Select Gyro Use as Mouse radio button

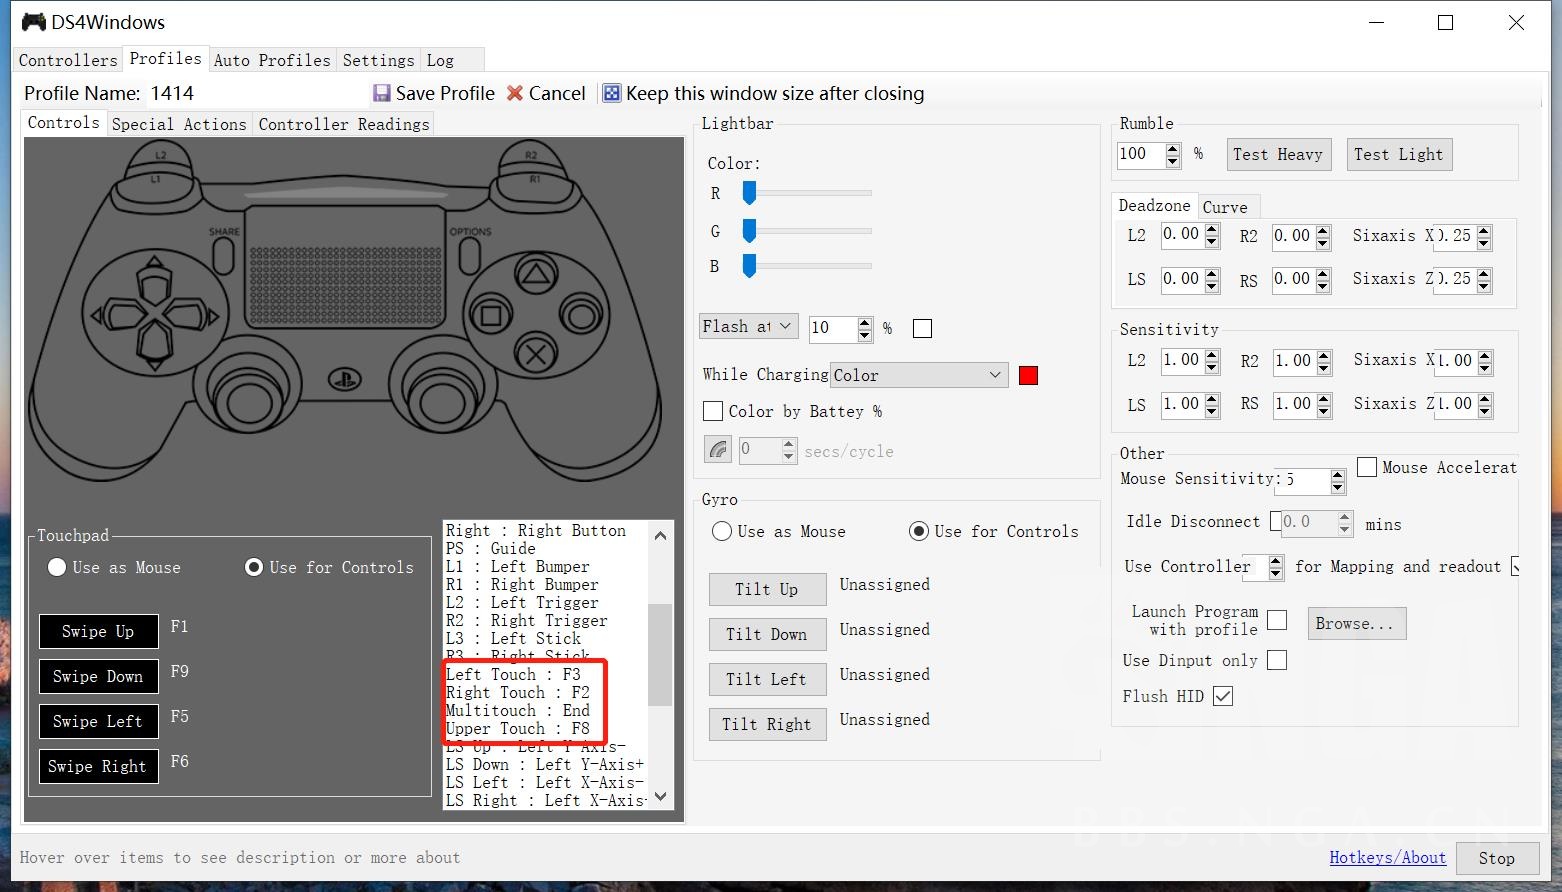(722, 531)
